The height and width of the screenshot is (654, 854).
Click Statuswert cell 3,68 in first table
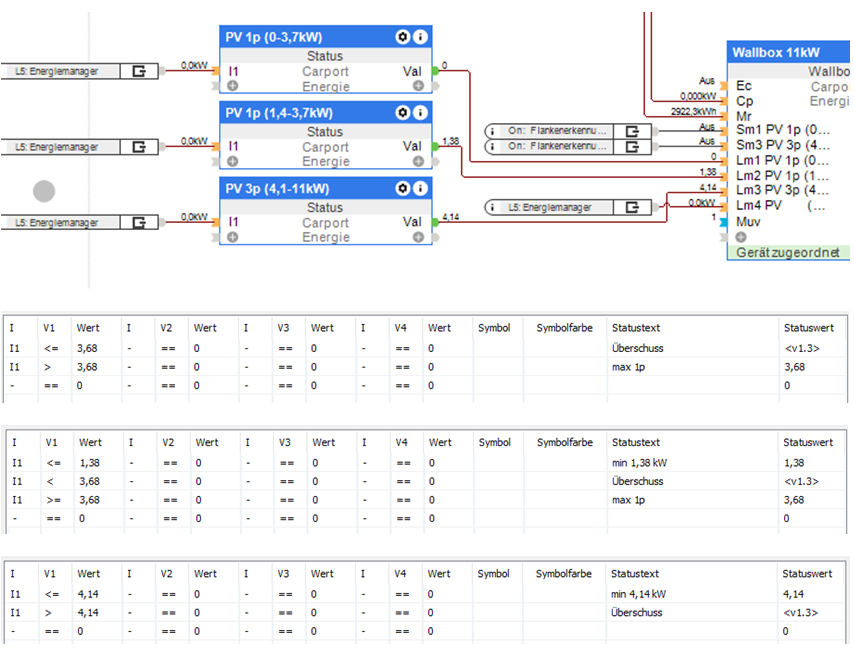coord(795,367)
